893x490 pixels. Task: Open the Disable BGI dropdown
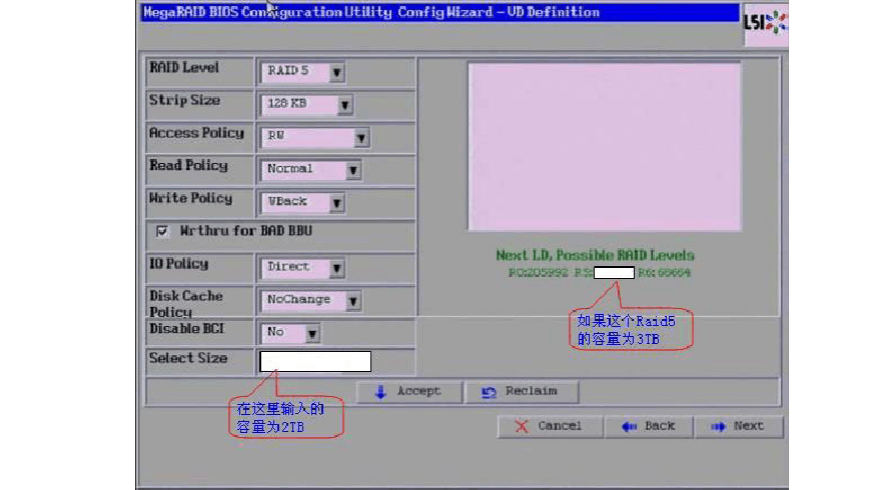tap(290, 333)
